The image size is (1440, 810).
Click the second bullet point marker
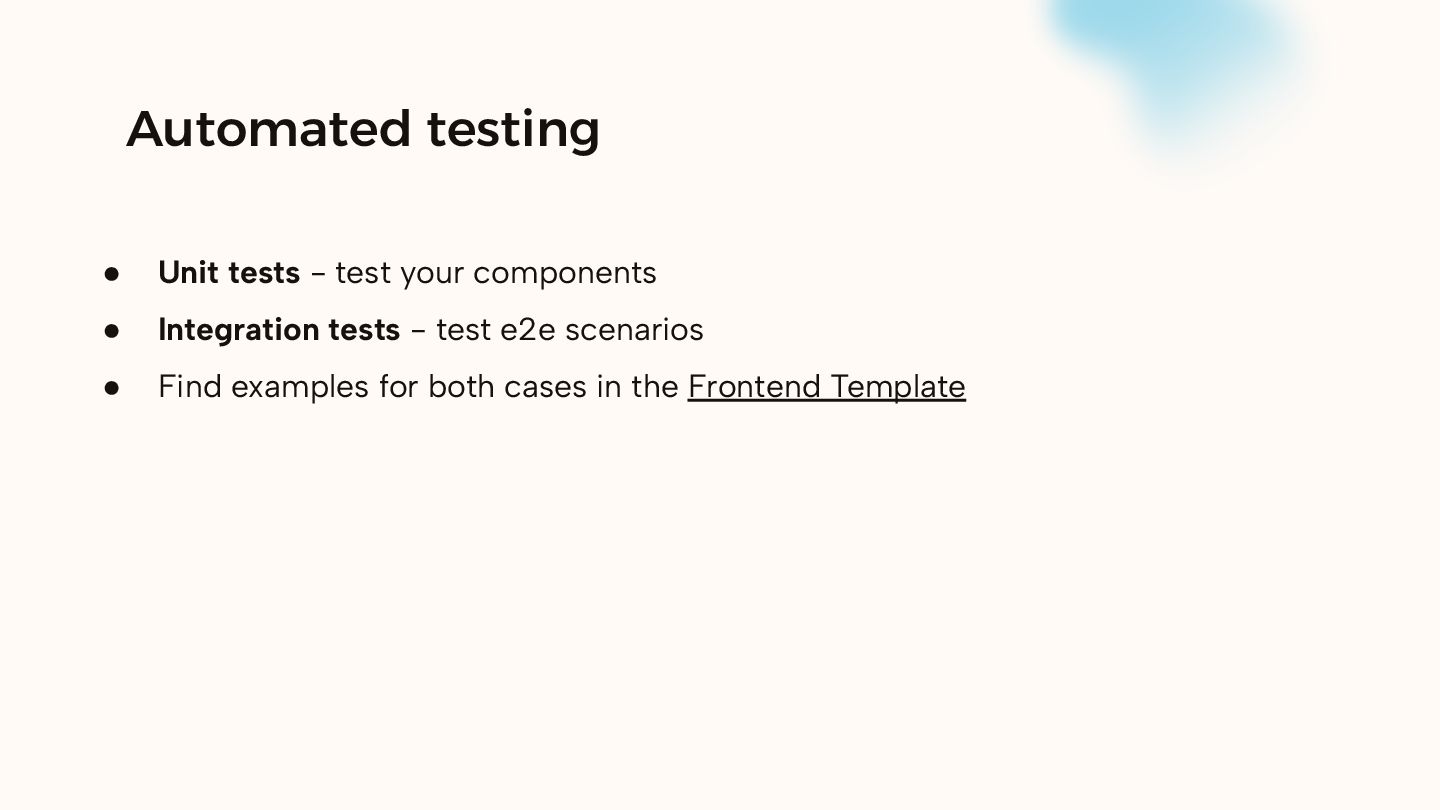(112, 330)
